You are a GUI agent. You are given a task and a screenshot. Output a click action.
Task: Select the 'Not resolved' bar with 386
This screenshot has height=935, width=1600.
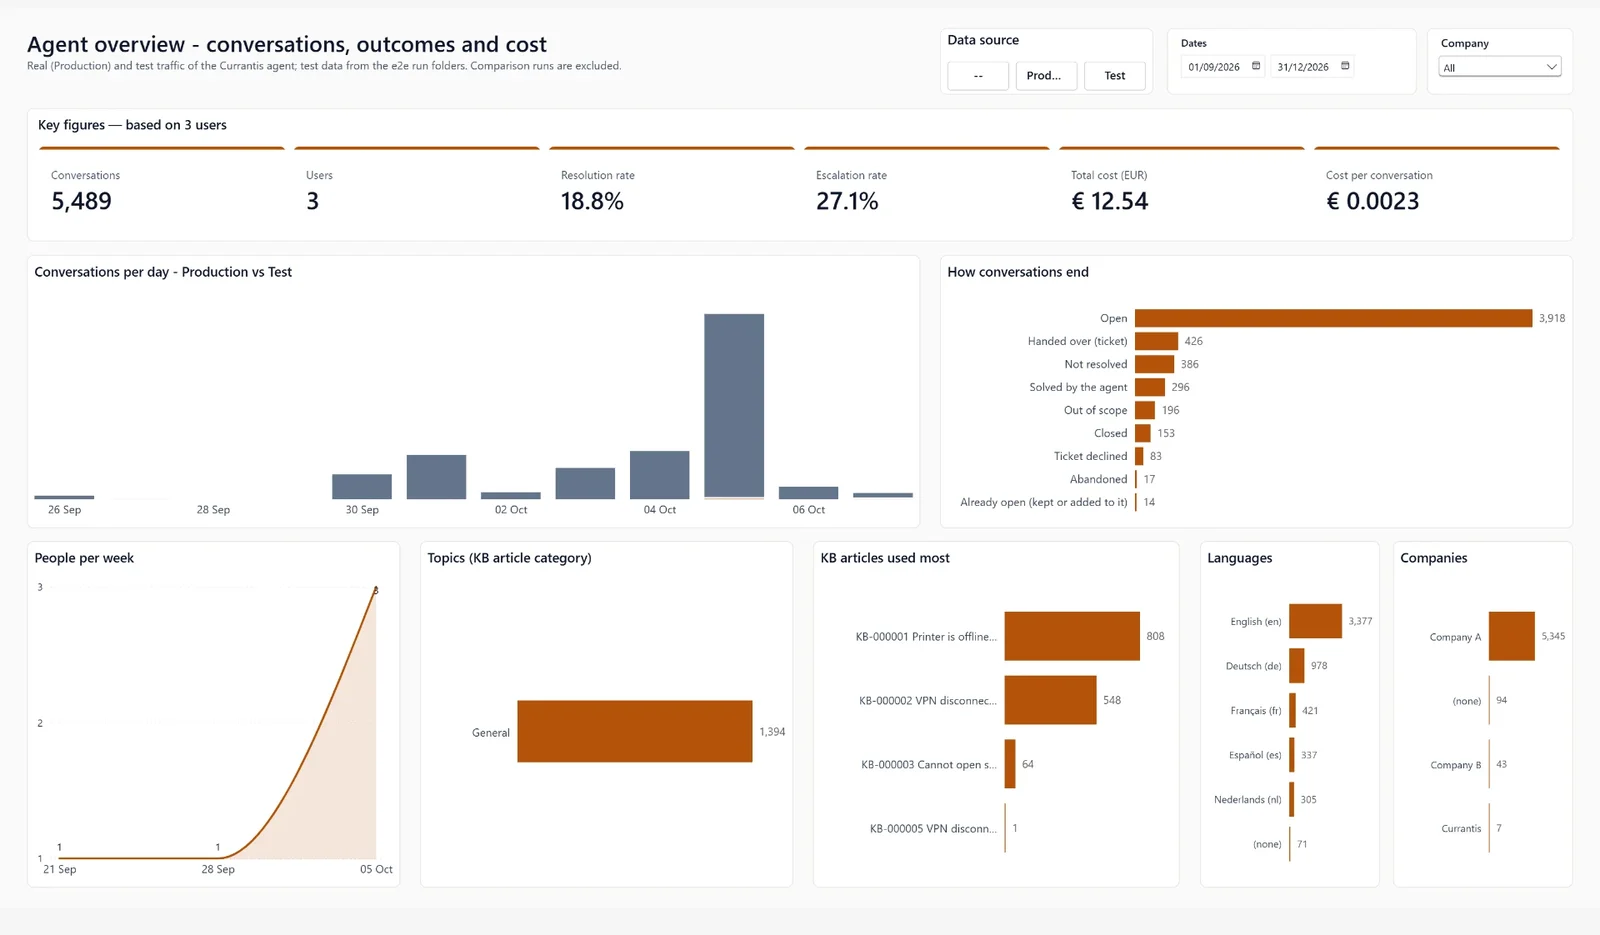pyautogui.click(x=1154, y=364)
